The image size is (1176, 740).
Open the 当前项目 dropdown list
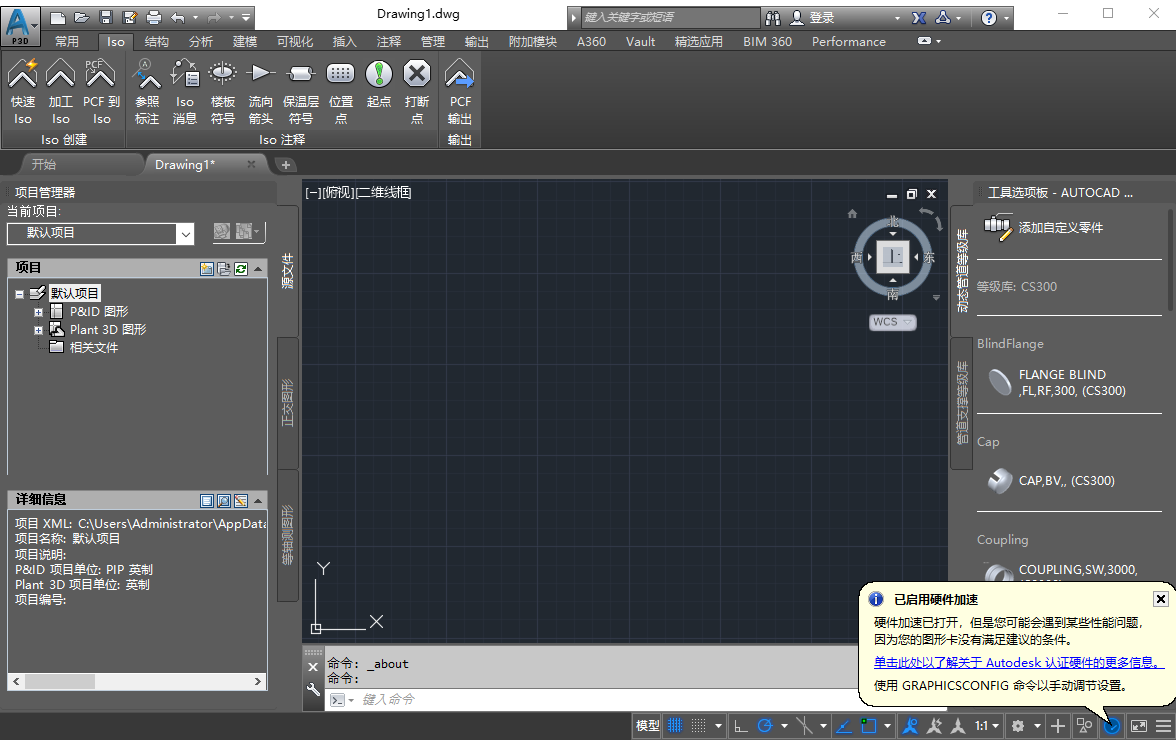pyautogui.click(x=185, y=233)
